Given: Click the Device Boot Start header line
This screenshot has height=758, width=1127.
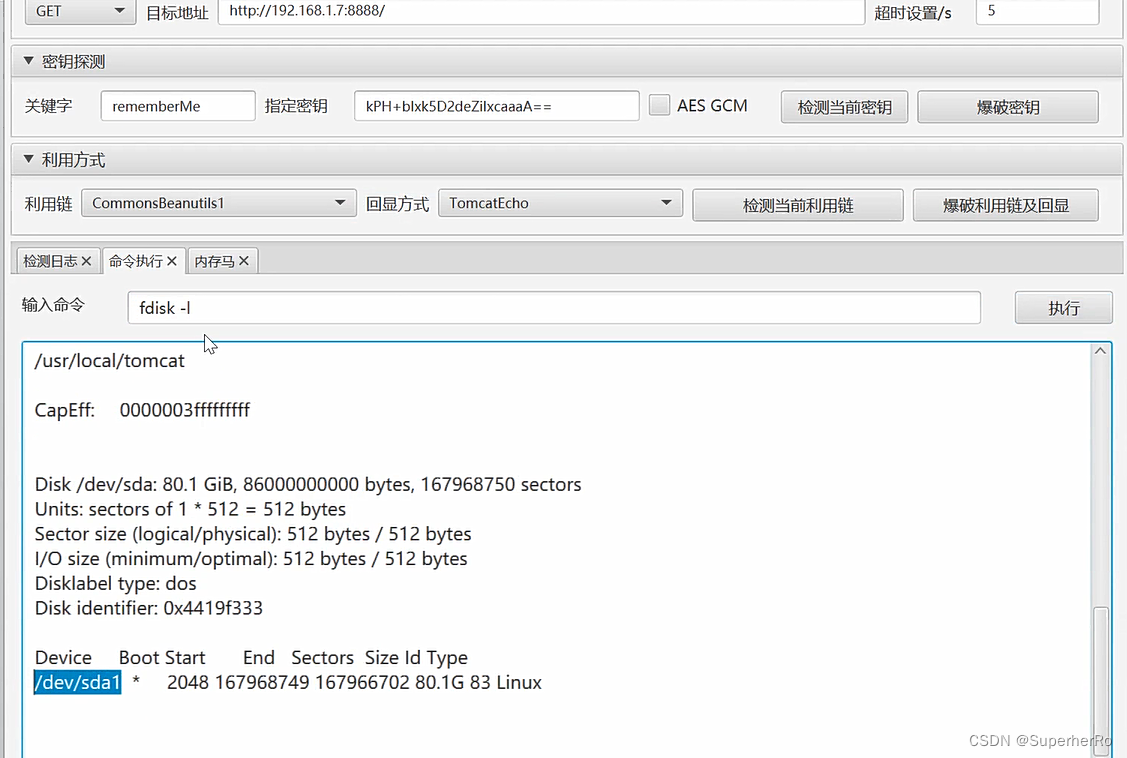Looking at the screenshot, I should 251,658.
